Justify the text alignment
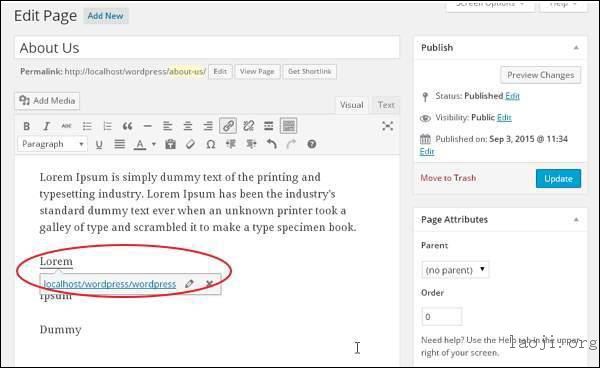This screenshot has width=600, height=368. click(119, 145)
